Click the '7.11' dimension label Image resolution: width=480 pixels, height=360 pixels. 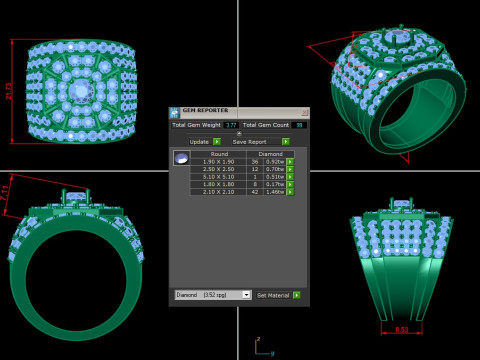[4, 193]
